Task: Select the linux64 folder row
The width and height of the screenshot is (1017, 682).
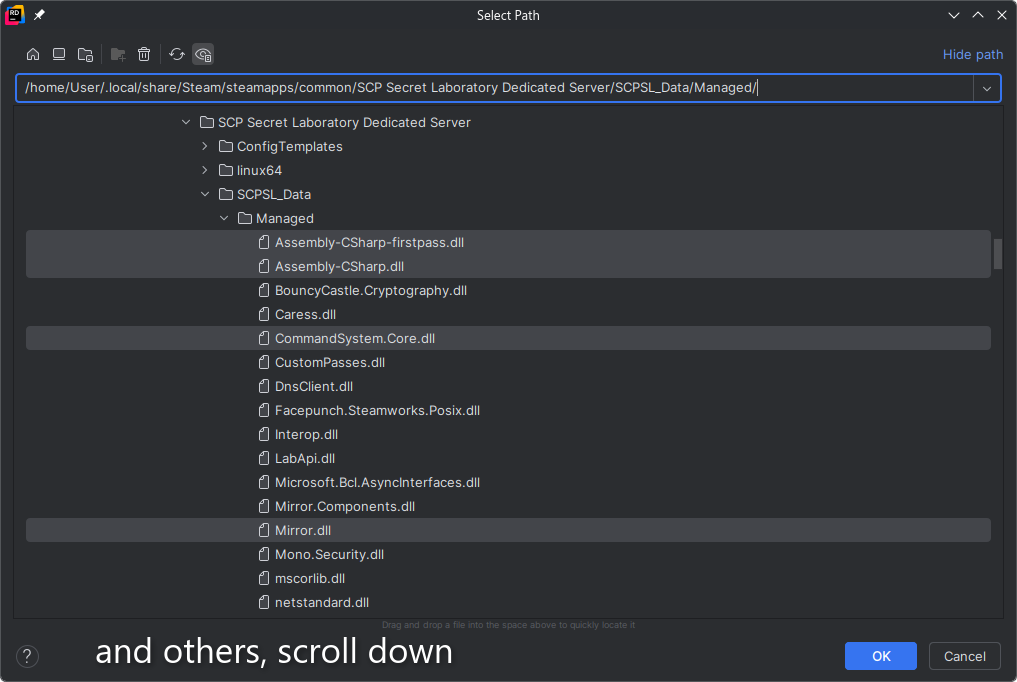Action: 508,170
